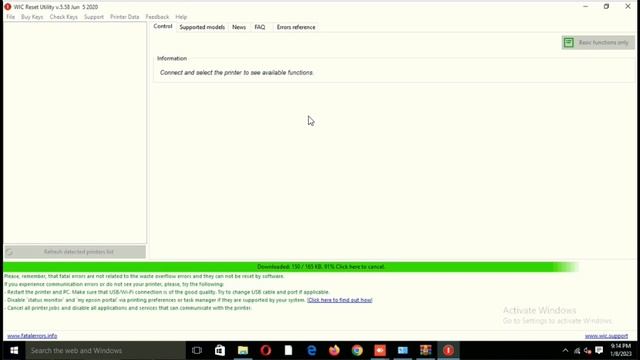Open the Feedback menu
This screenshot has height=360, width=640.
pos(157,17)
